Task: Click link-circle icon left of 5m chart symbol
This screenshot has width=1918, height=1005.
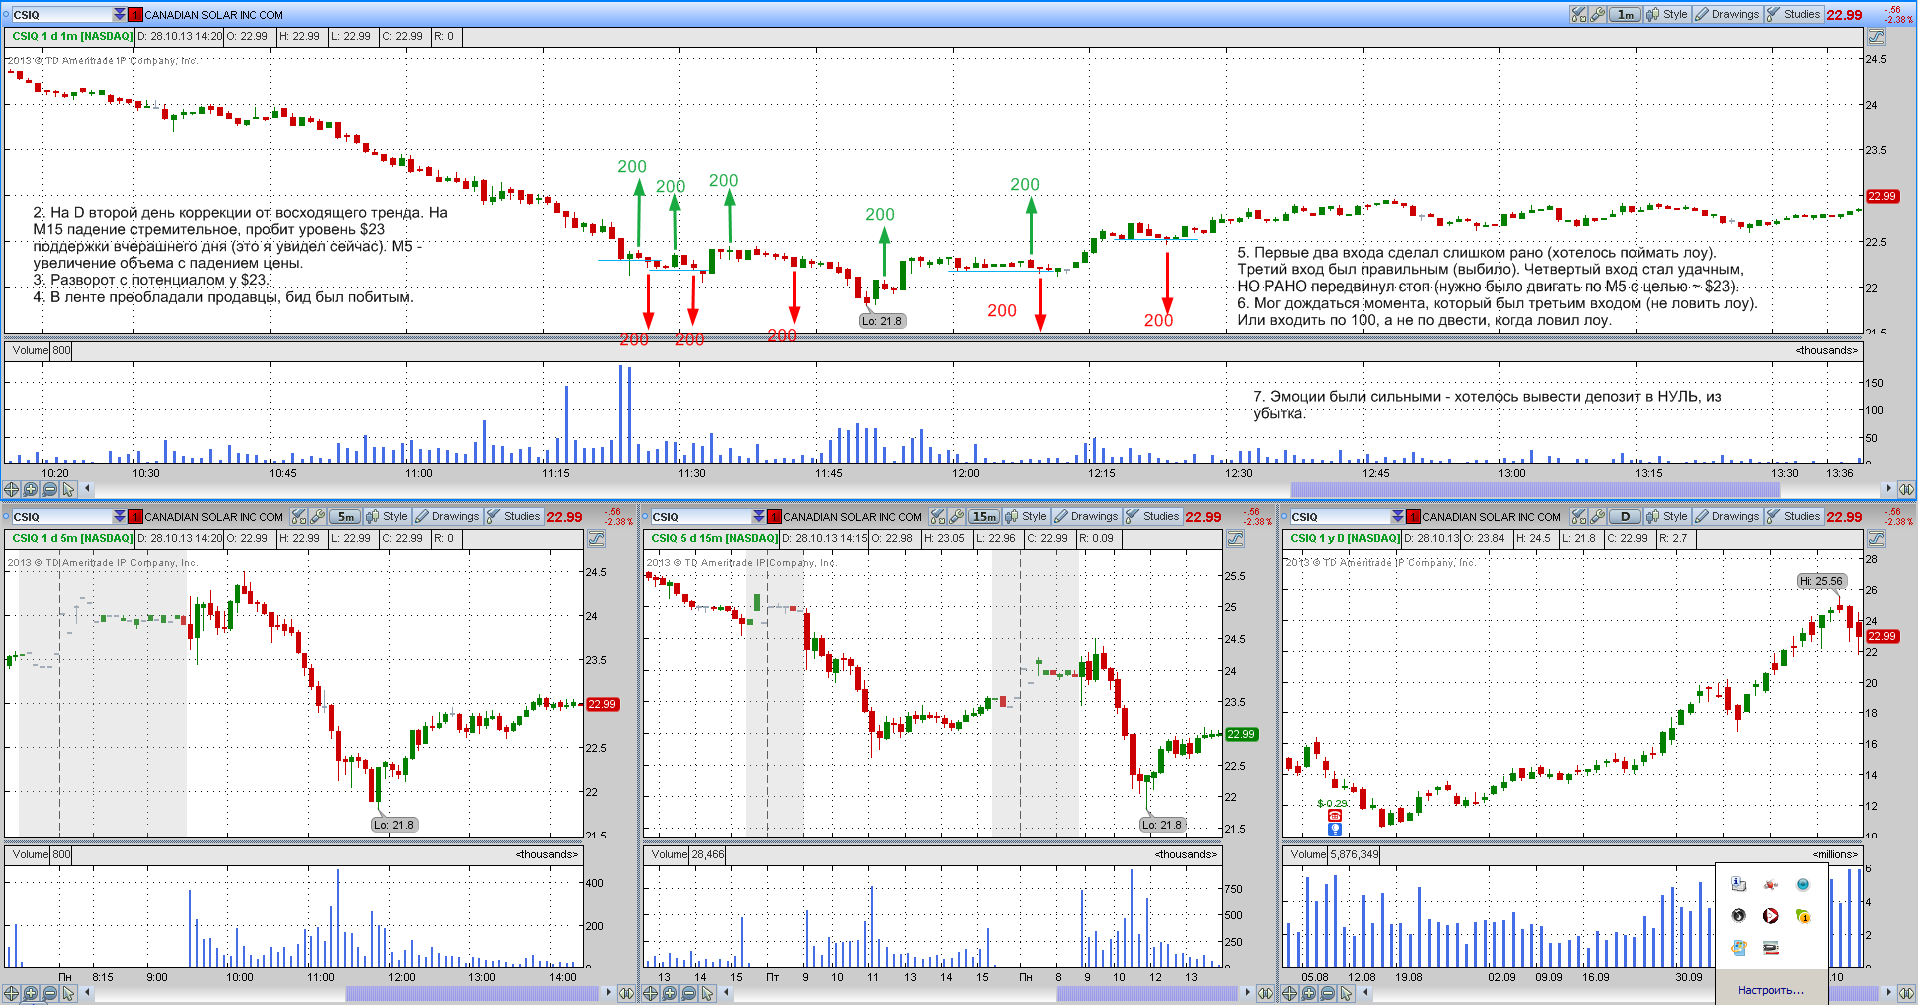Action: (x=5, y=516)
